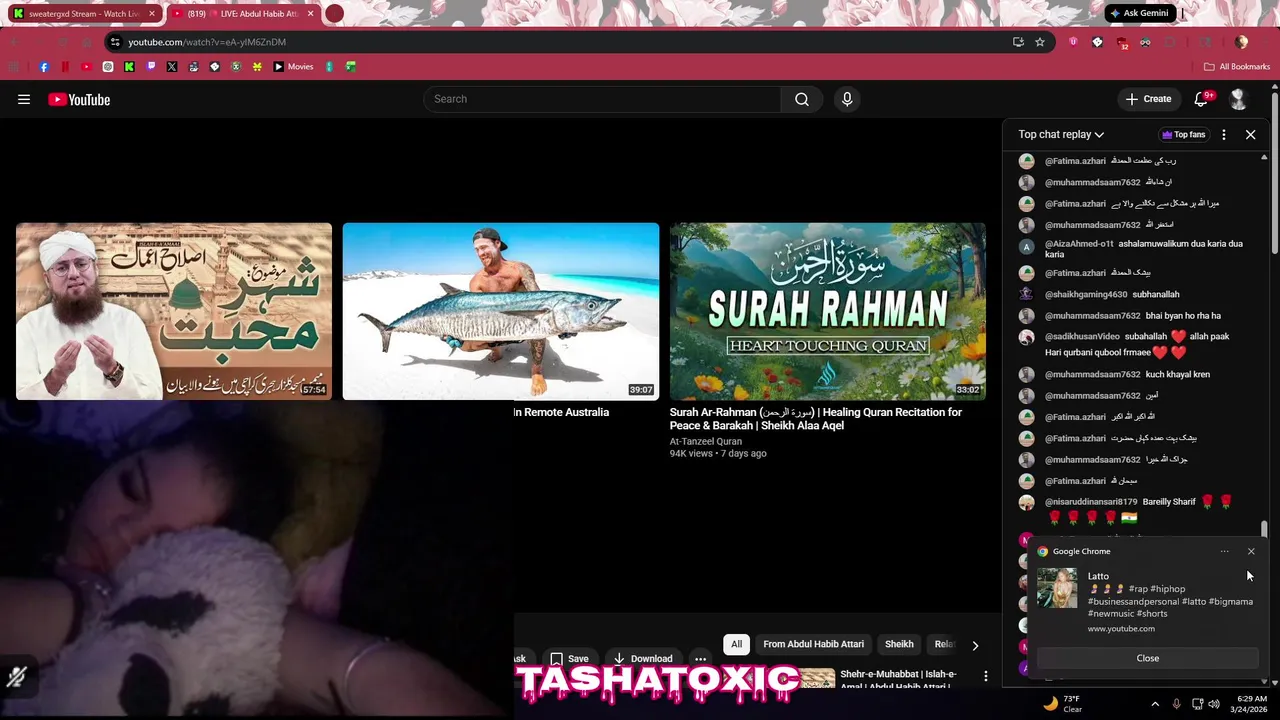Open the dice extension icon
This screenshot has height=720, width=1280.
tap(1097, 42)
